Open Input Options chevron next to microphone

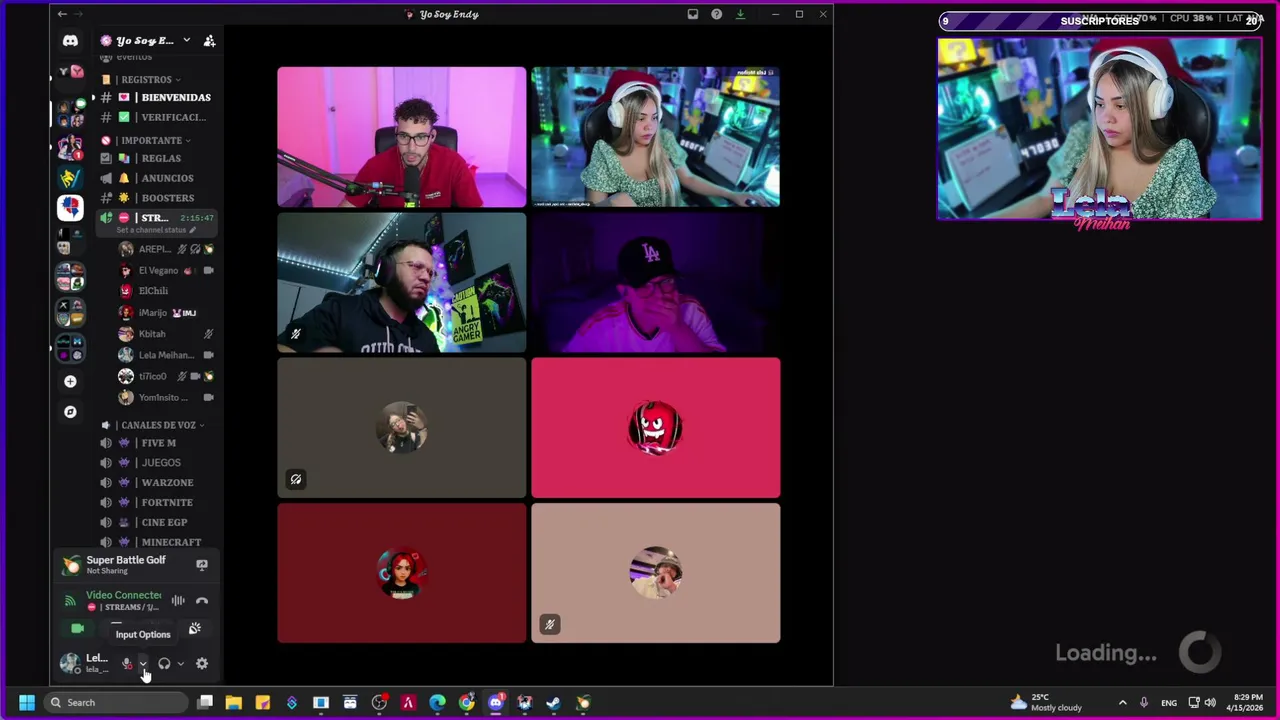click(x=142, y=663)
